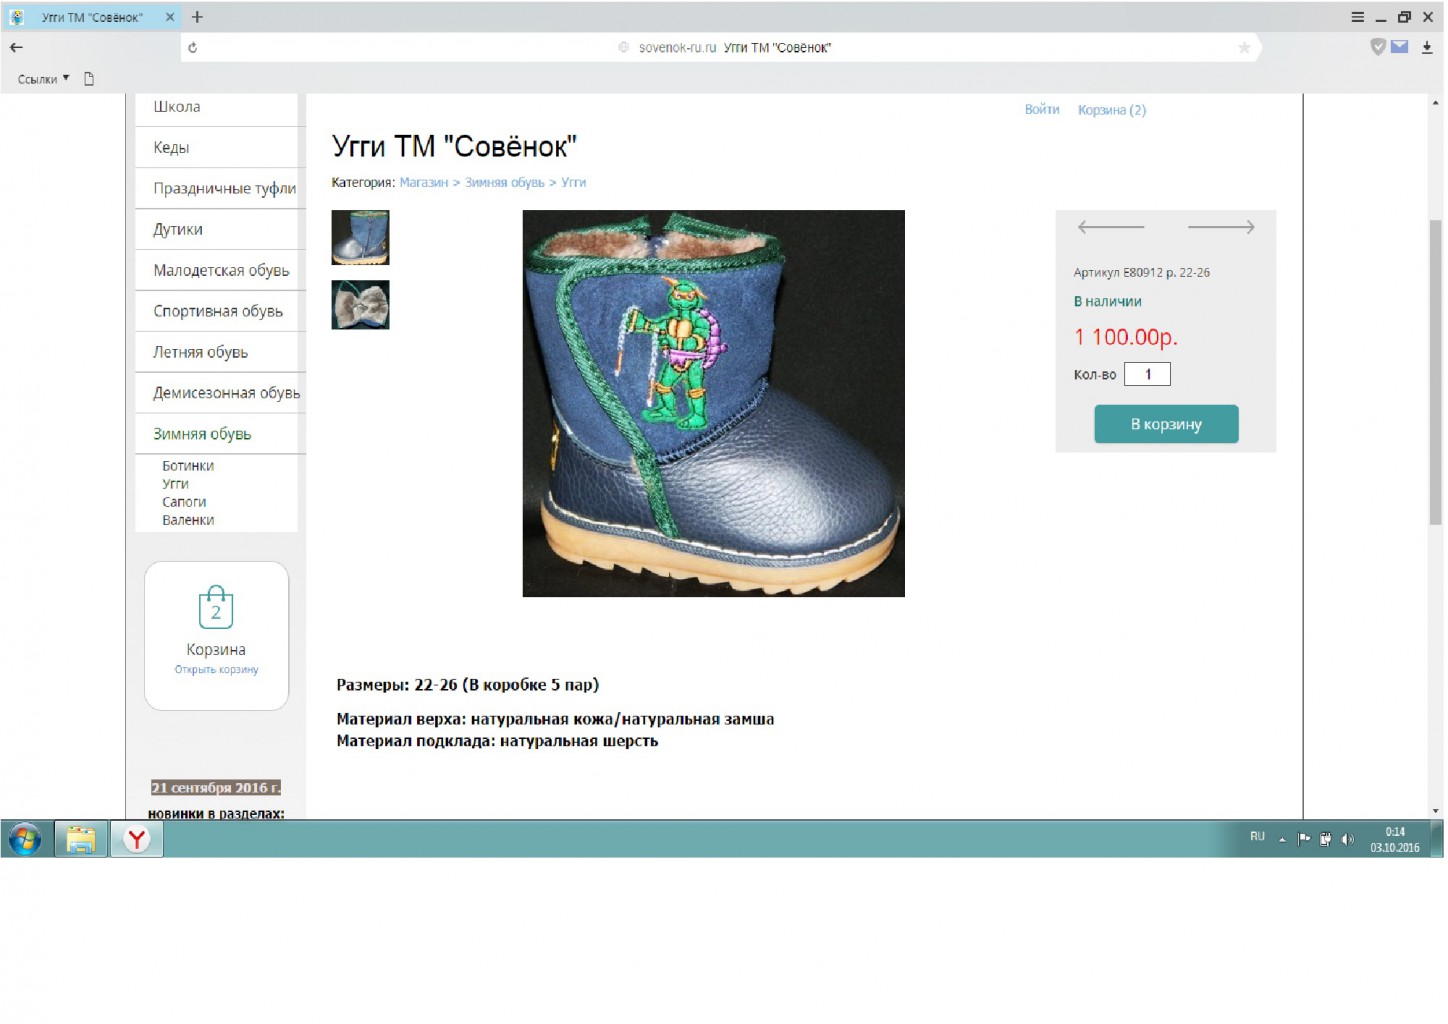Select the second boot thumbnail image
The height and width of the screenshot is (1024, 1448).
point(360,305)
